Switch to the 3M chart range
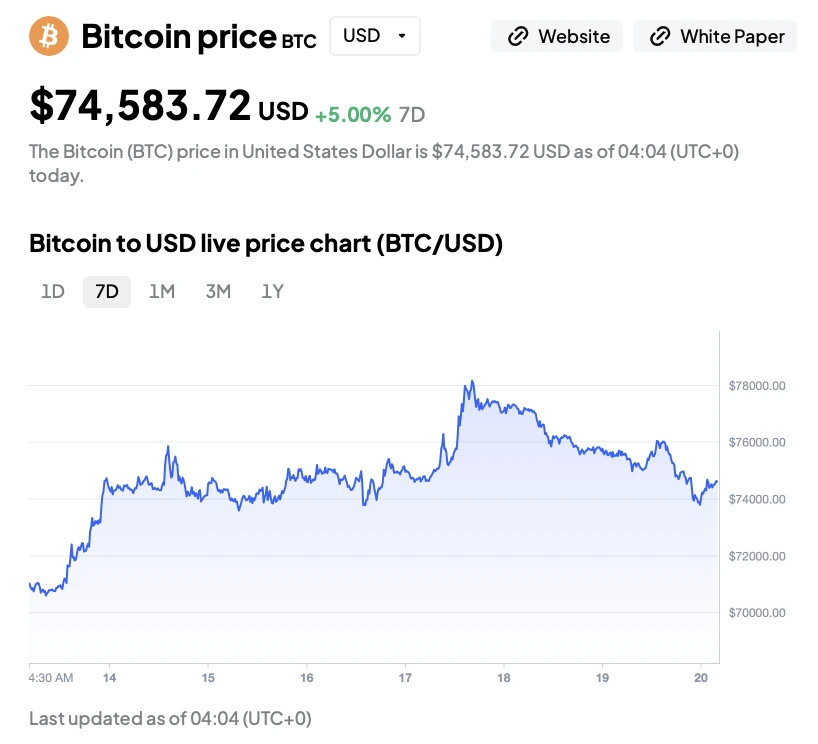 [x=218, y=292]
